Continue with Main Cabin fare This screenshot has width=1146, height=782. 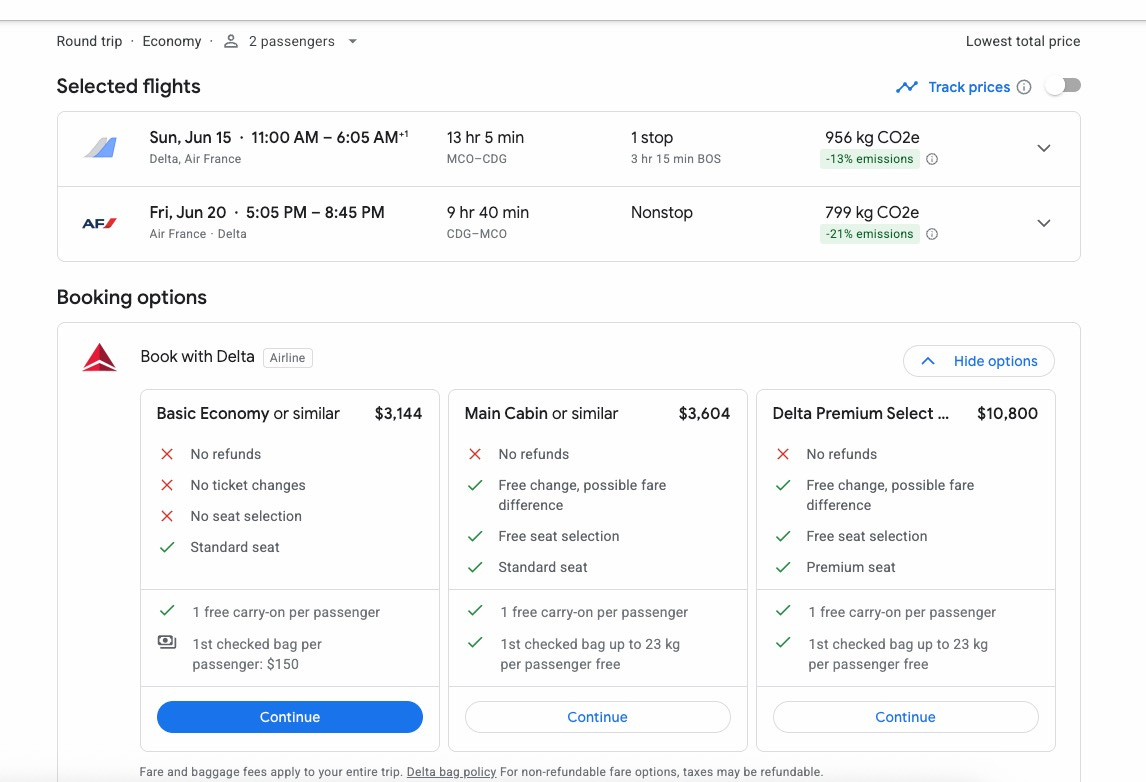pos(598,717)
